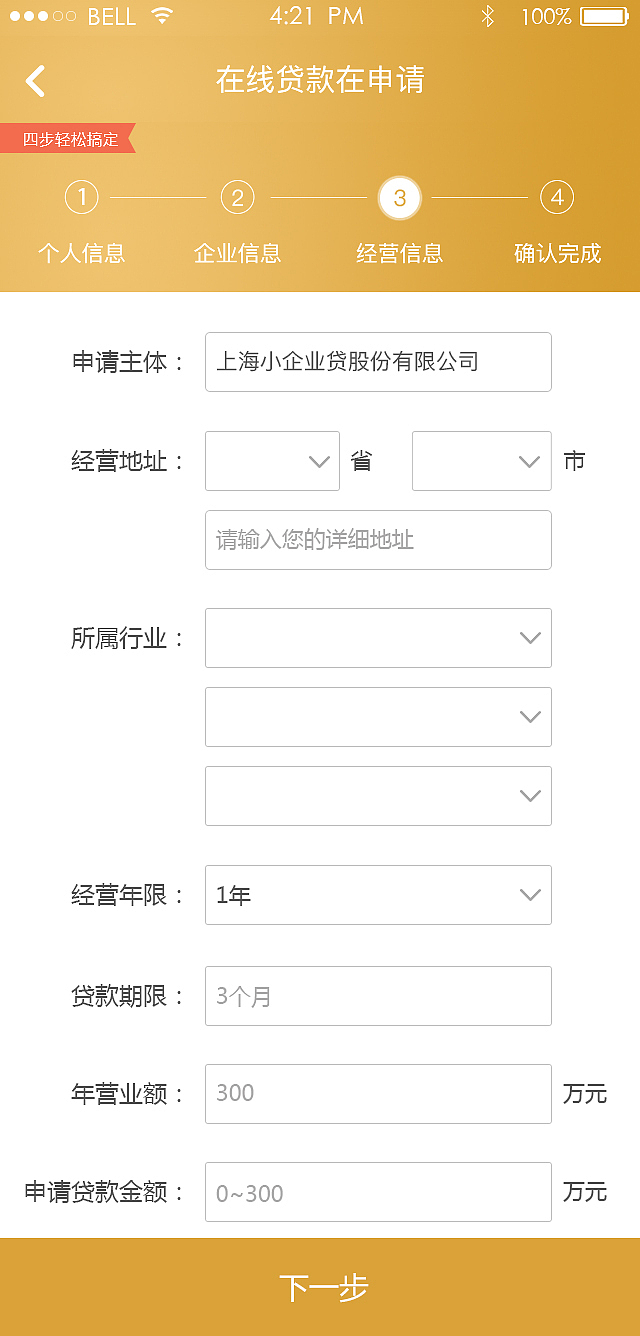Select the 经营信息 tab
This screenshot has width=640, height=1336.
(x=400, y=254)
